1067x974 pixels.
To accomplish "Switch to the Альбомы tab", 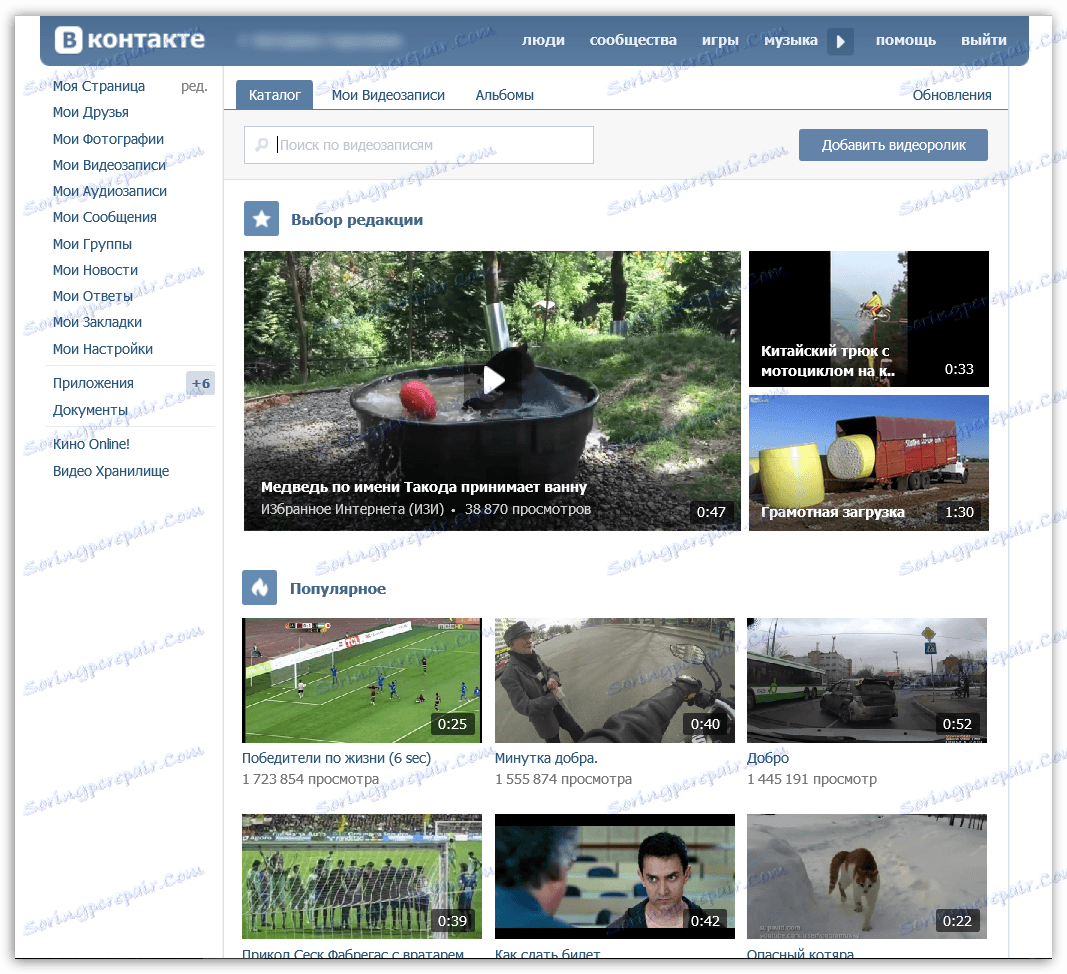I will point(504,95).
